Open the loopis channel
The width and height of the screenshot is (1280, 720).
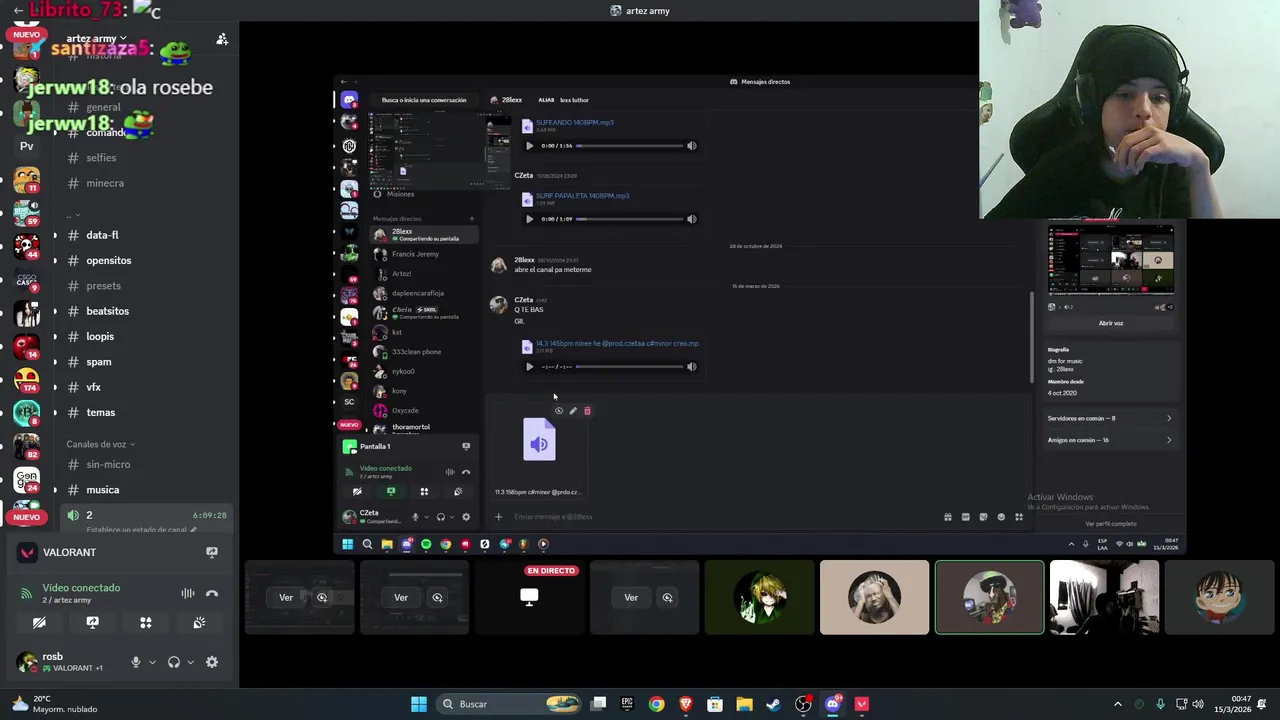click(x=100, y=336)
